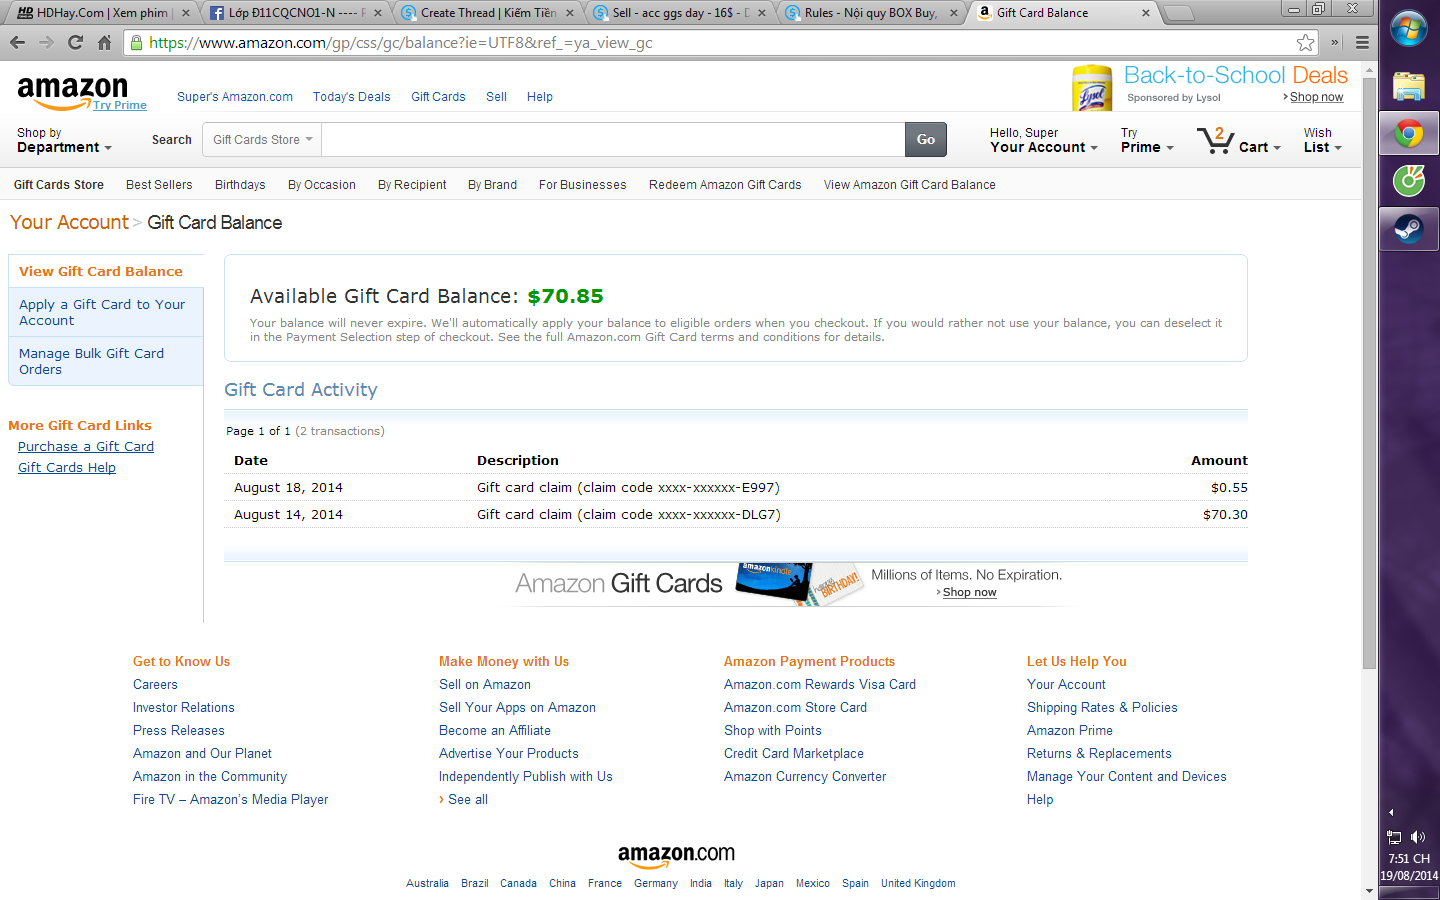Open the Gift Cards Store search category dropdown
The width and height of the screenshot is (1440, 900).
(x=262, y=140)
